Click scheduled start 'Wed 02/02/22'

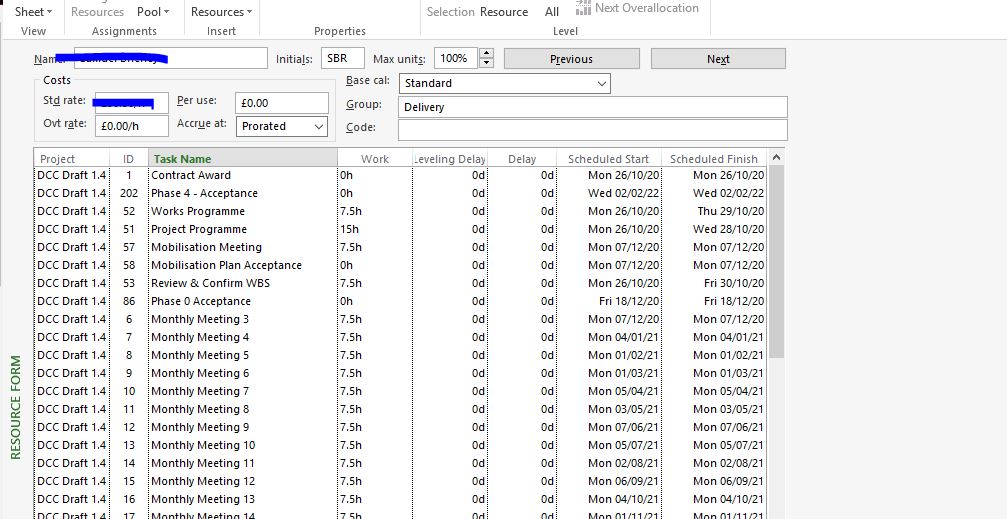pyautogui.click(x=623, y=193)
